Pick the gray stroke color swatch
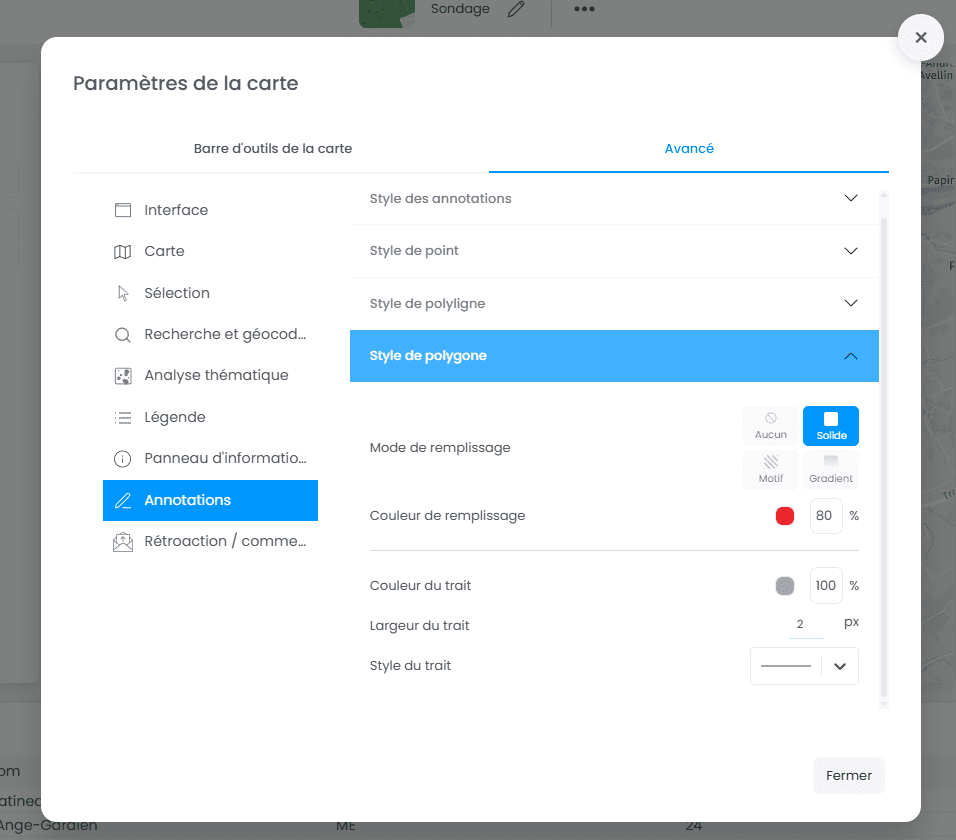The height and width of the screenshot is (840, 956). (785, 586)
